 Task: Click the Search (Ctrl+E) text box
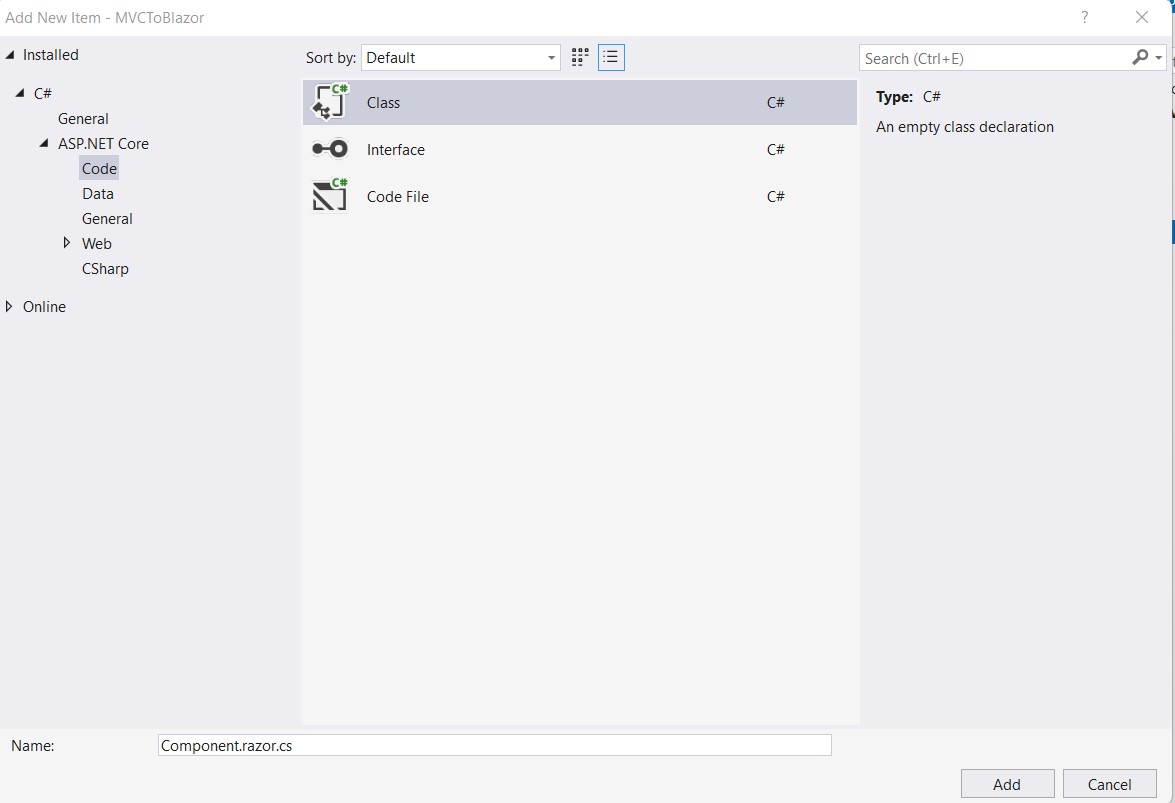click(x=990, y=58)
